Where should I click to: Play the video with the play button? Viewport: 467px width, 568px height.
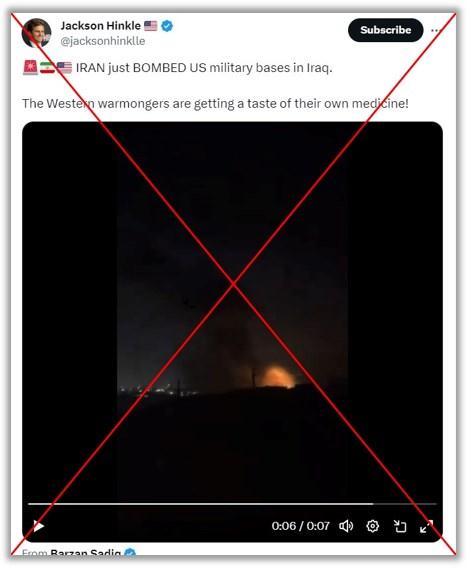pos(38,526)
